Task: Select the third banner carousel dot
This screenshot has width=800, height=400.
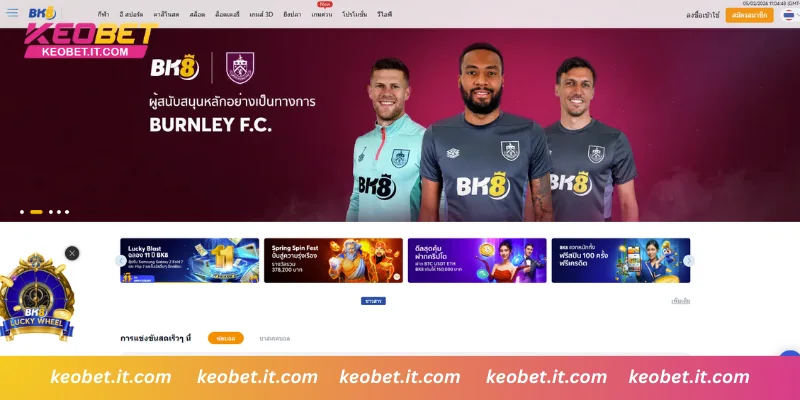Action: (51, 212)
